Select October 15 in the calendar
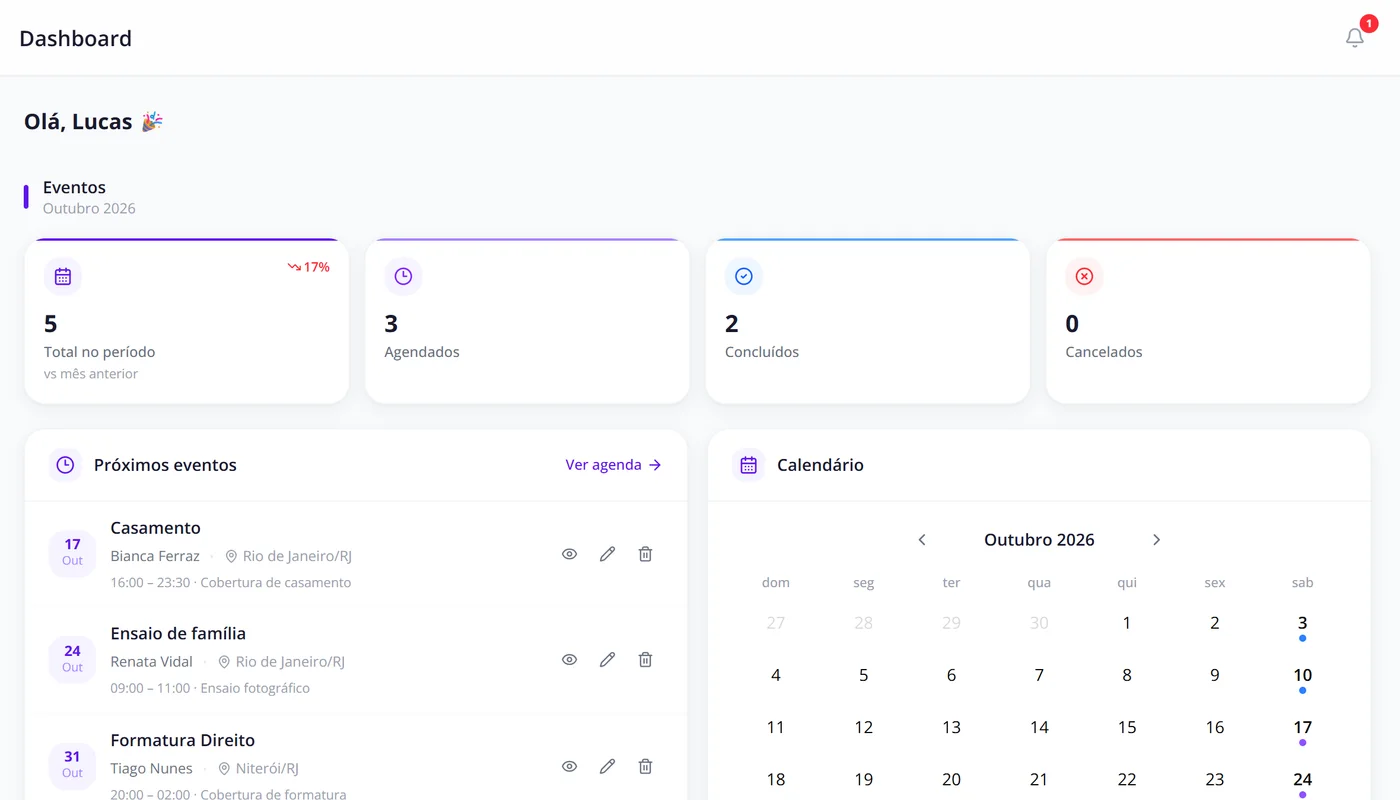Viewport: 1400px width, 800px height. (1127, 728)
